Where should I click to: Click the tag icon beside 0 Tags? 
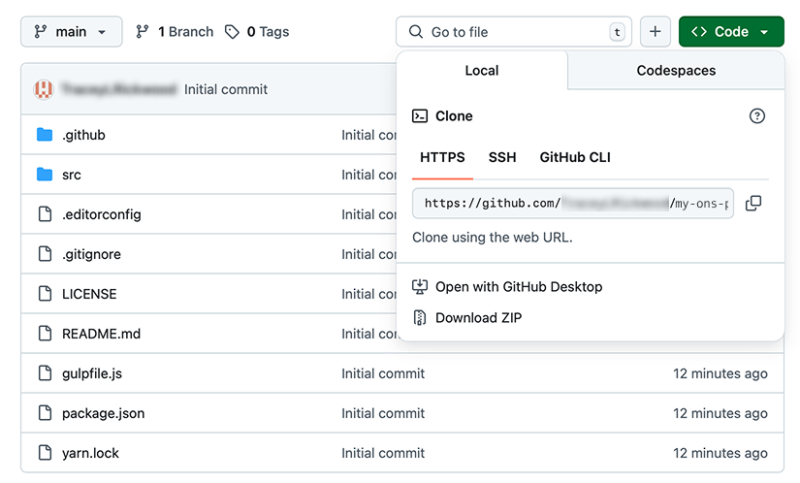click(232, 32)
